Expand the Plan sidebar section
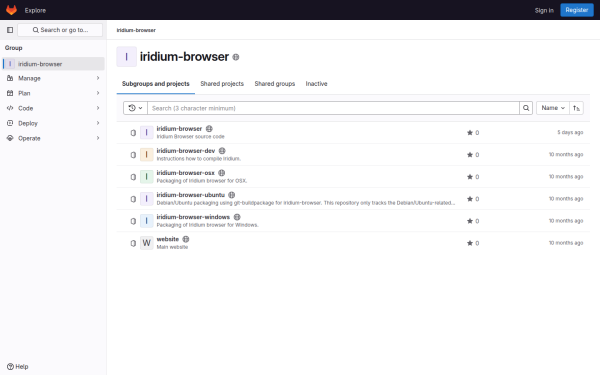 tap(98, 93)
